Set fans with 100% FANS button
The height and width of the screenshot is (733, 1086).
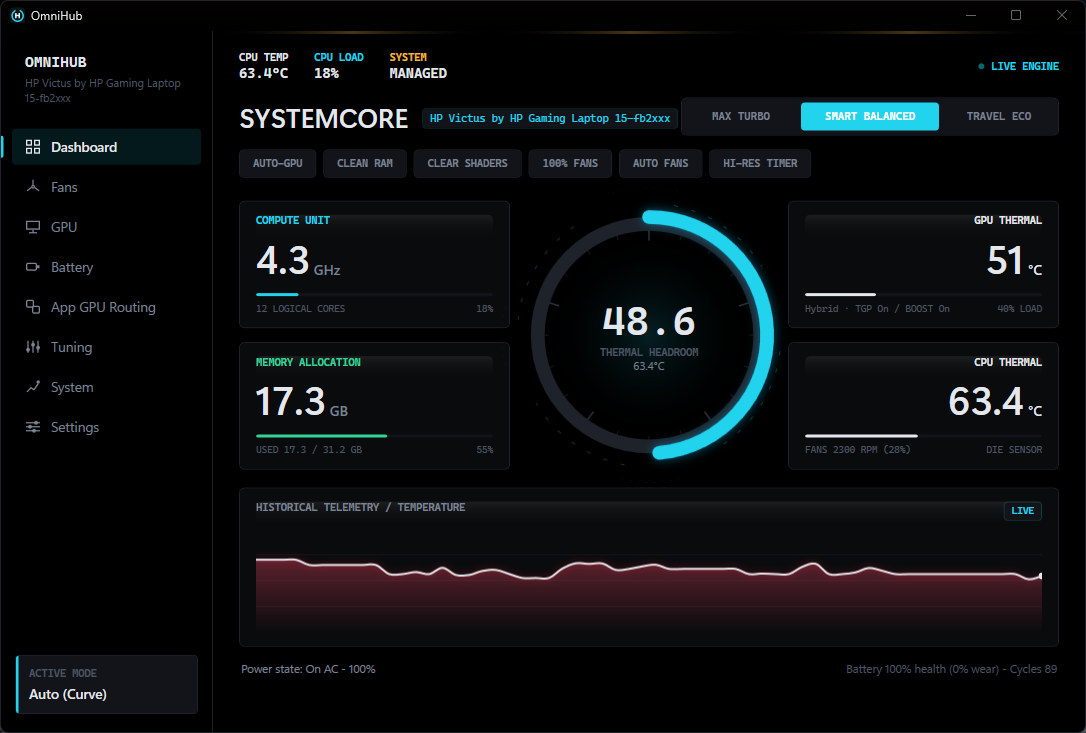tap(570, 164)
